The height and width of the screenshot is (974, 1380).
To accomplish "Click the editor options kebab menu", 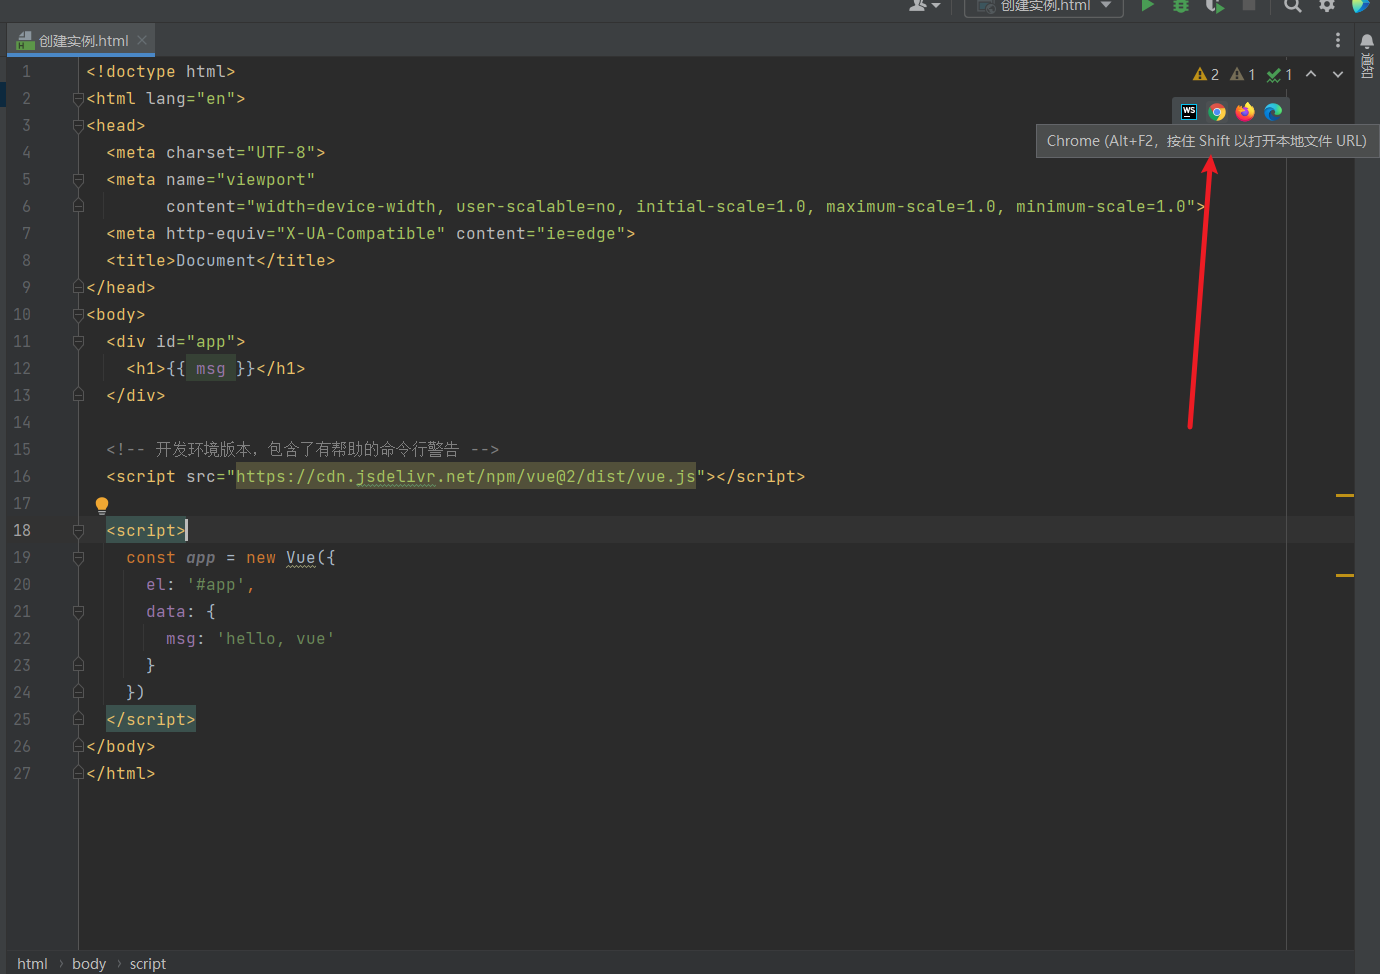I will coord(1338,40).
